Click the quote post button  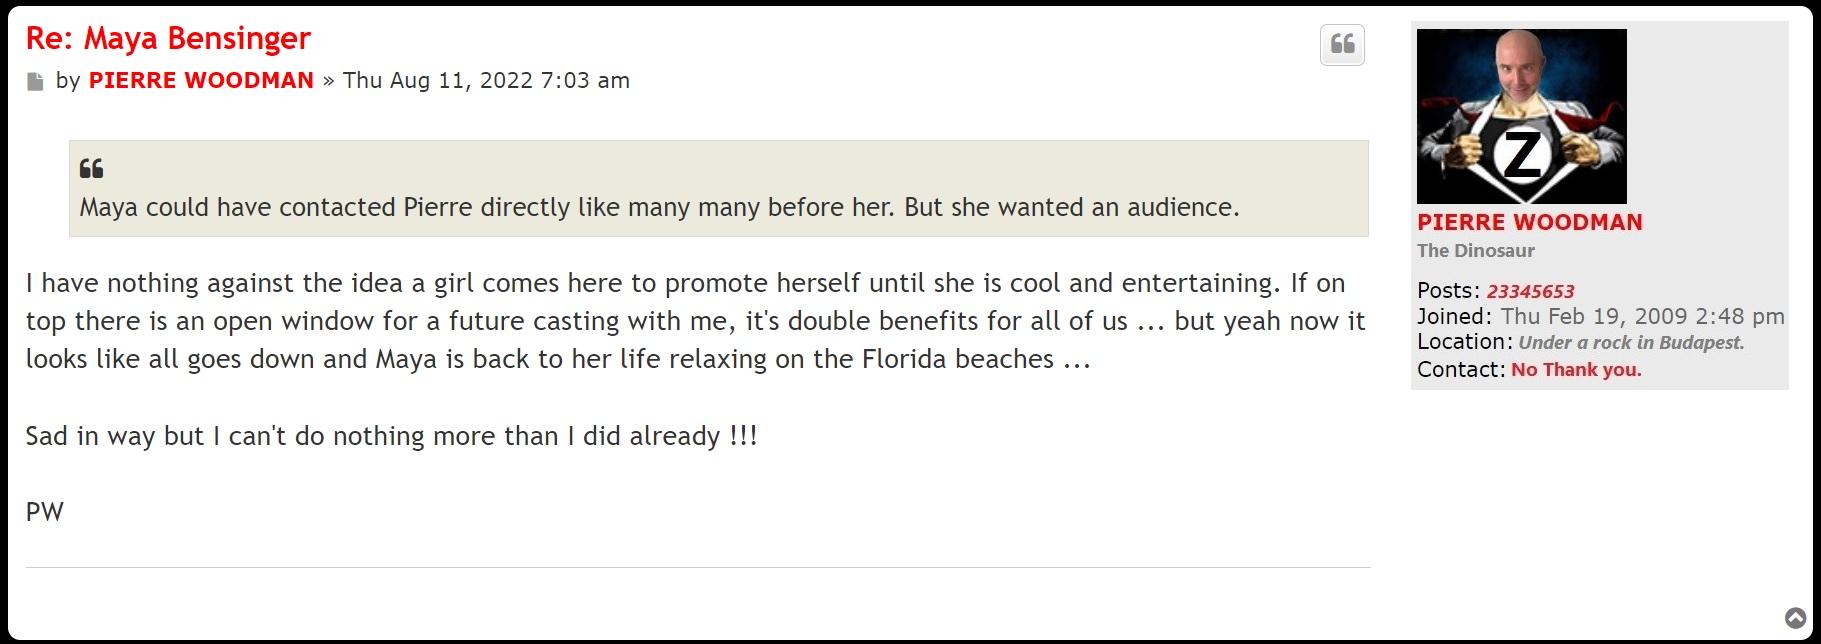point(1342,45)
